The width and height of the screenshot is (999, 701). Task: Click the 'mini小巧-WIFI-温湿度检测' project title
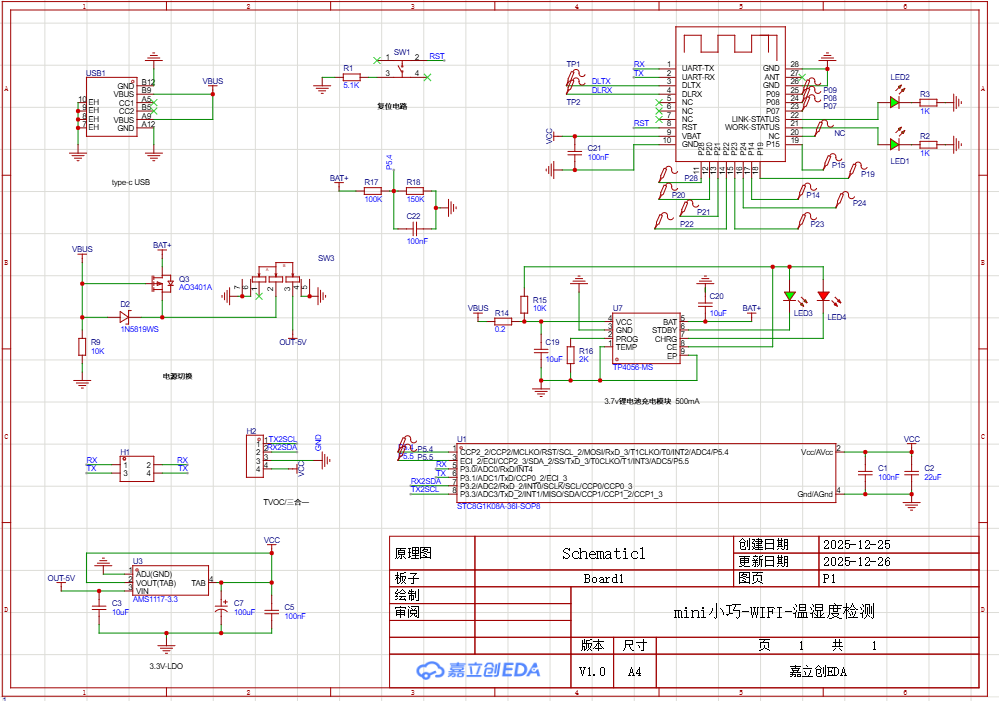click(774, 612)
